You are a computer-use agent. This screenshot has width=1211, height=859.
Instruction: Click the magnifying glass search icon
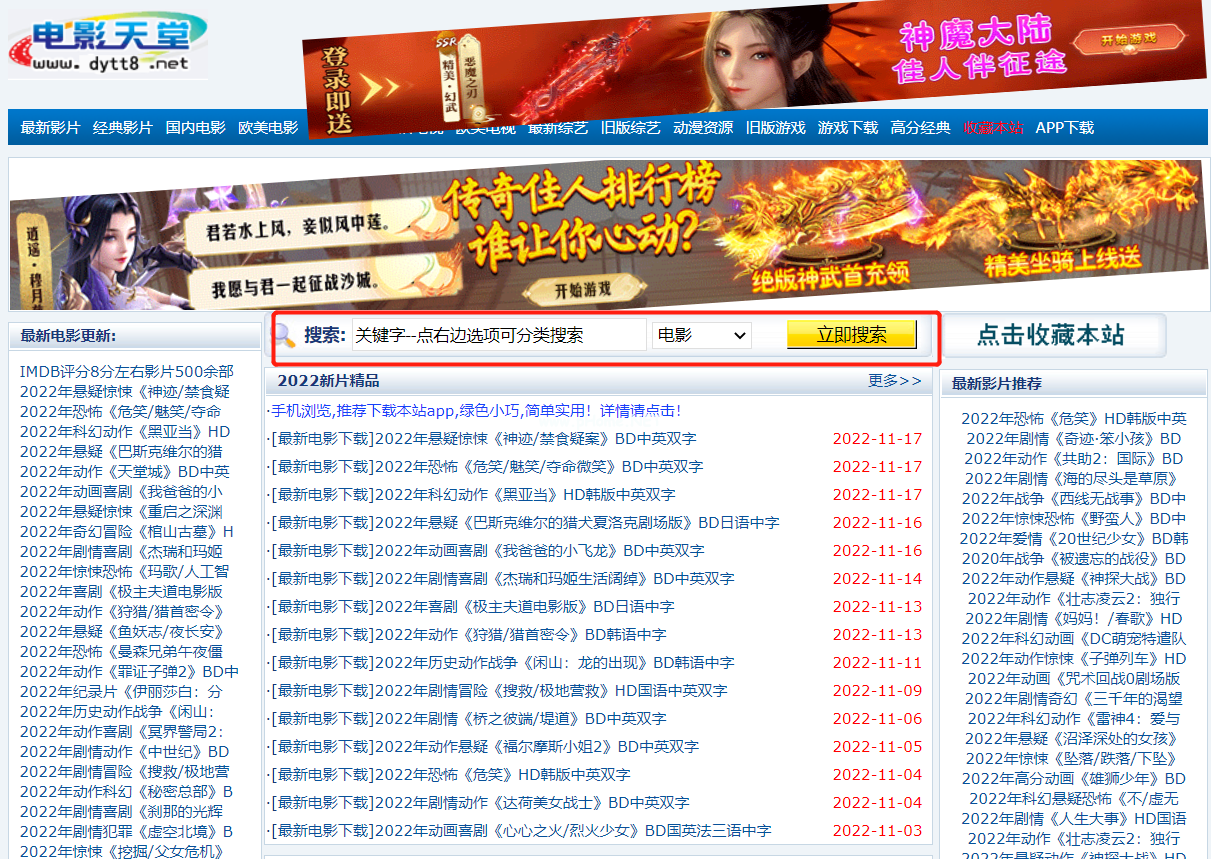pos(285,335)
